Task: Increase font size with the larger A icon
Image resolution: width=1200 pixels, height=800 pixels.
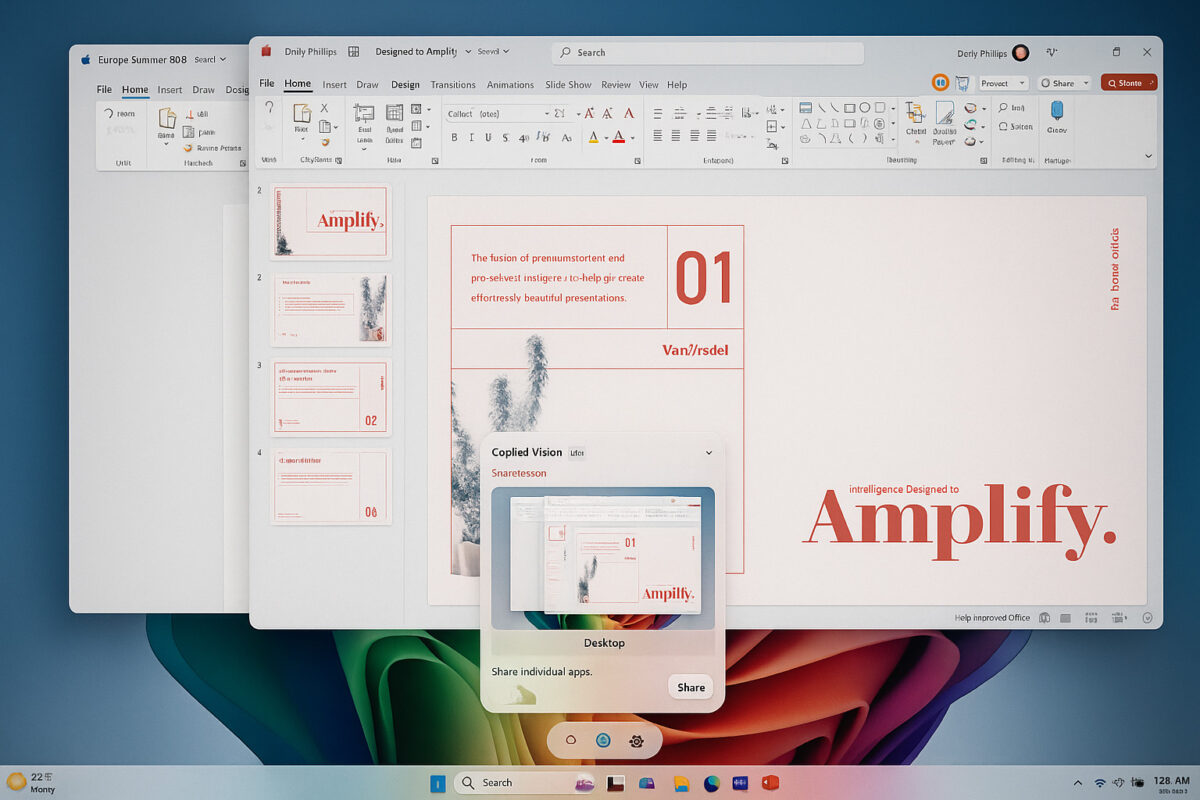Action: click(590, 113)
